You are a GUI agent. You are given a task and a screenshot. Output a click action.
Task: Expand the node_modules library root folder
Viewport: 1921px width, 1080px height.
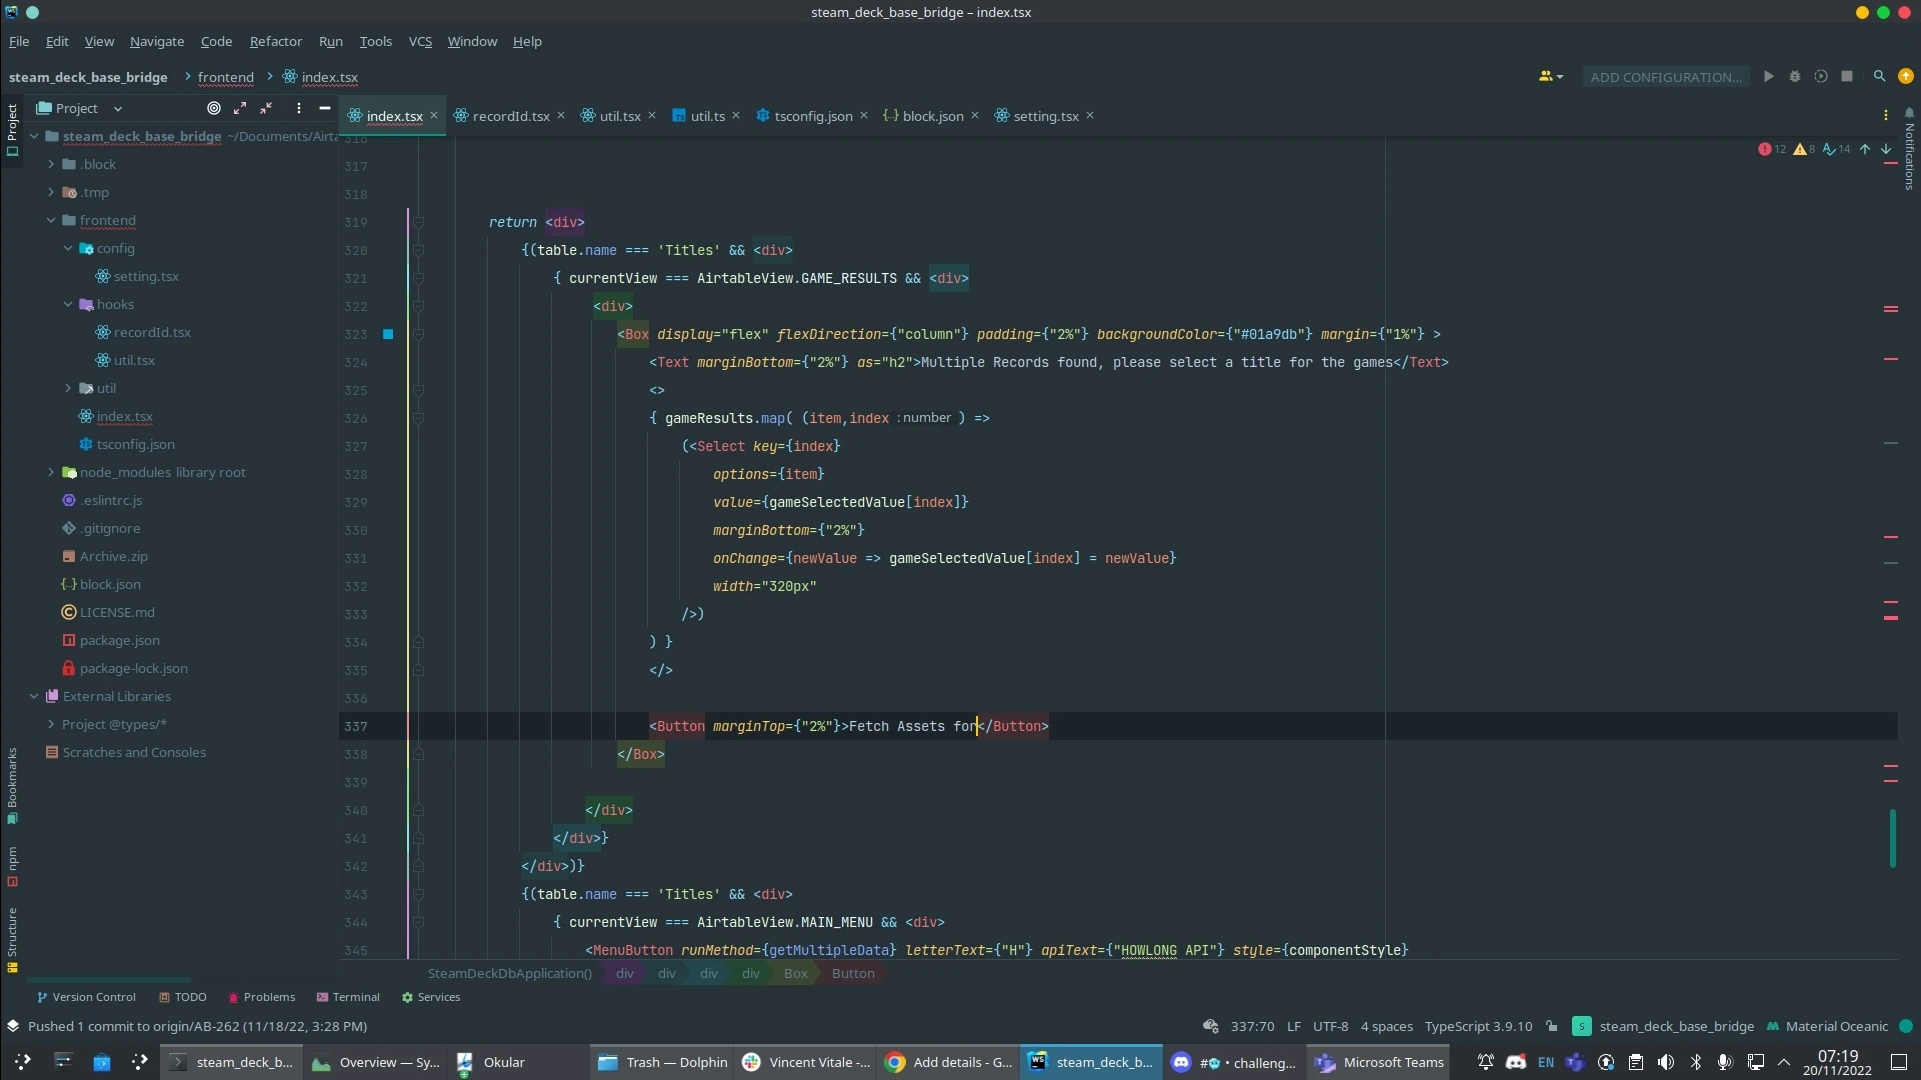51,472
